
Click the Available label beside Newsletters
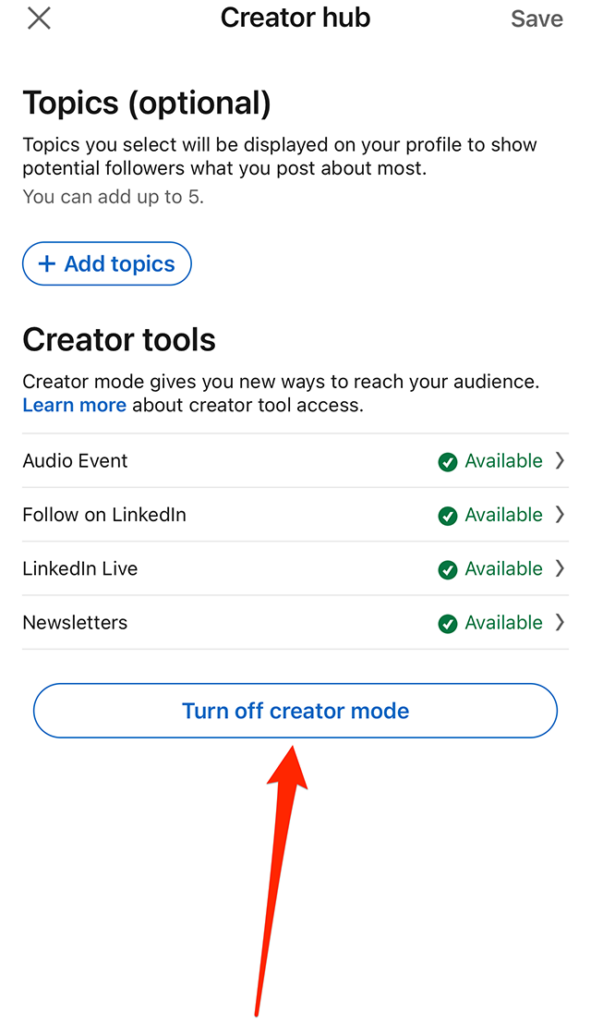coord(502,622)
